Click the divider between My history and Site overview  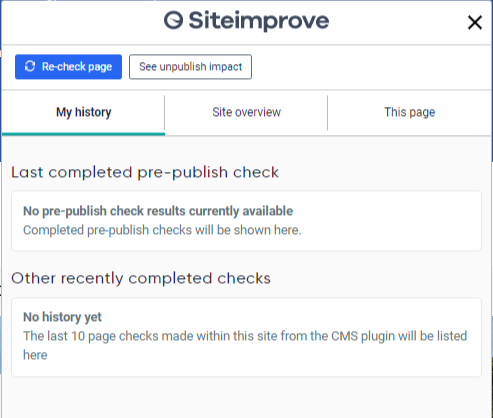point(165,112)
